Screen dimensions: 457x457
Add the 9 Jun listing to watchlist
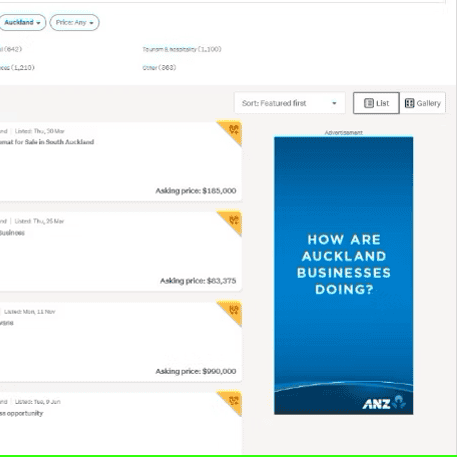pos(234,400)
